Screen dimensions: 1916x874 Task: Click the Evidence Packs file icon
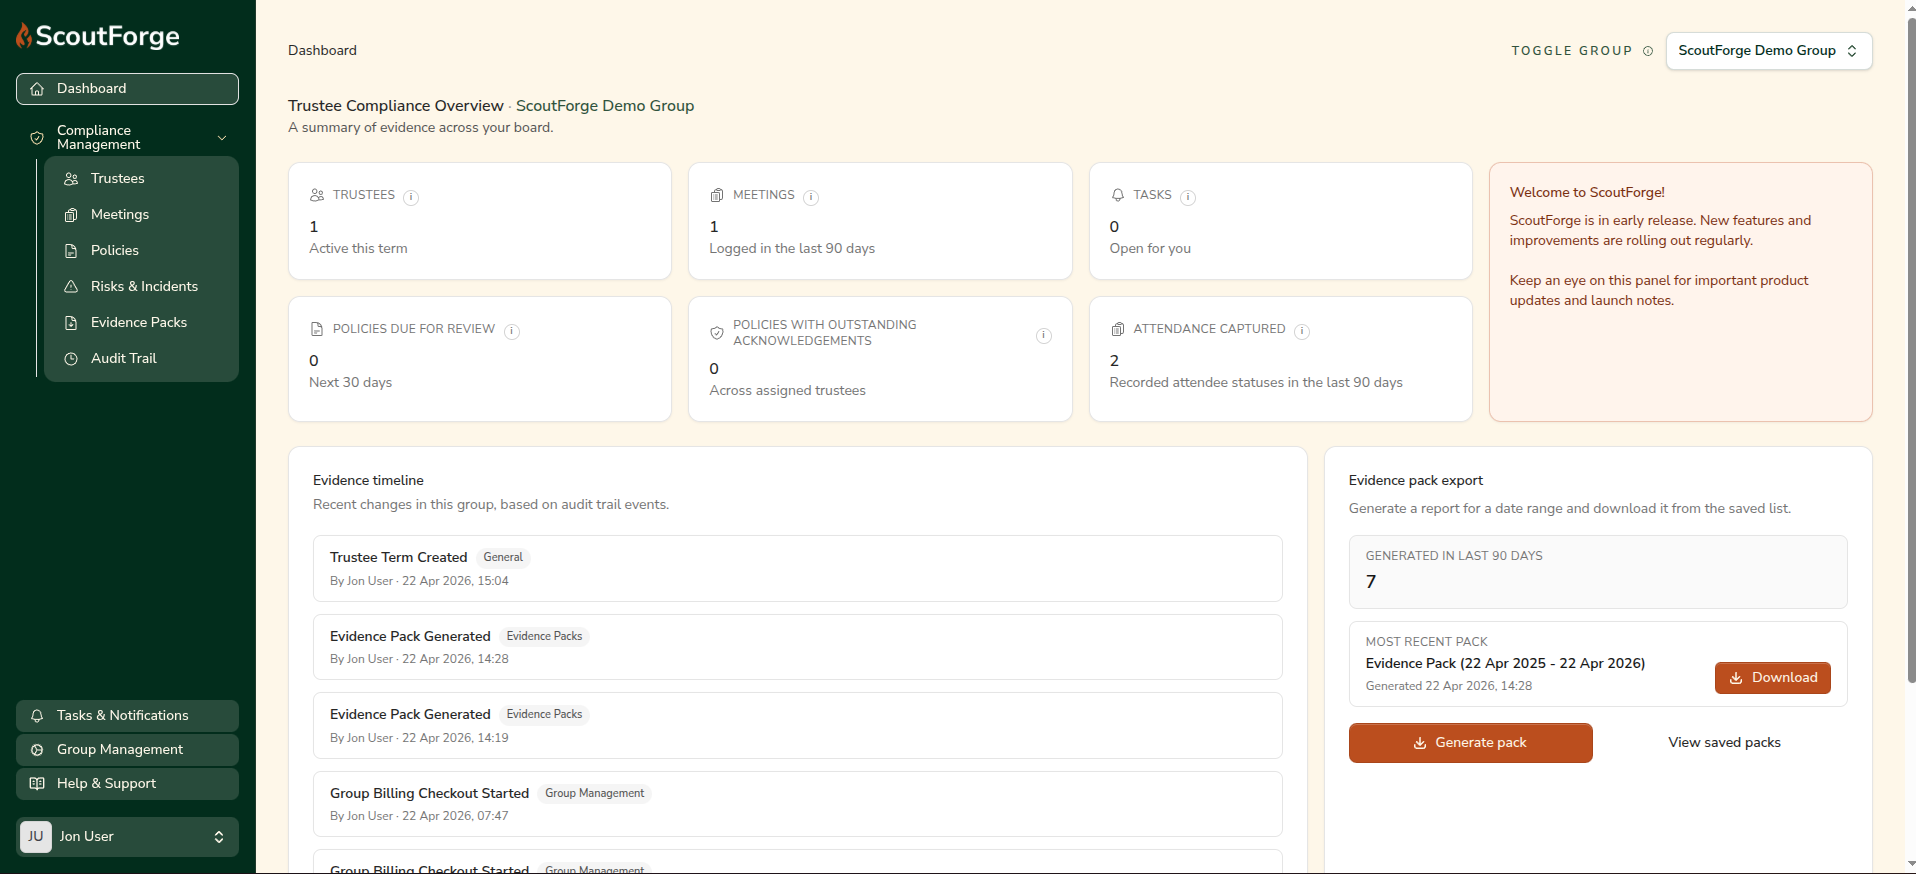pos(71,323)
